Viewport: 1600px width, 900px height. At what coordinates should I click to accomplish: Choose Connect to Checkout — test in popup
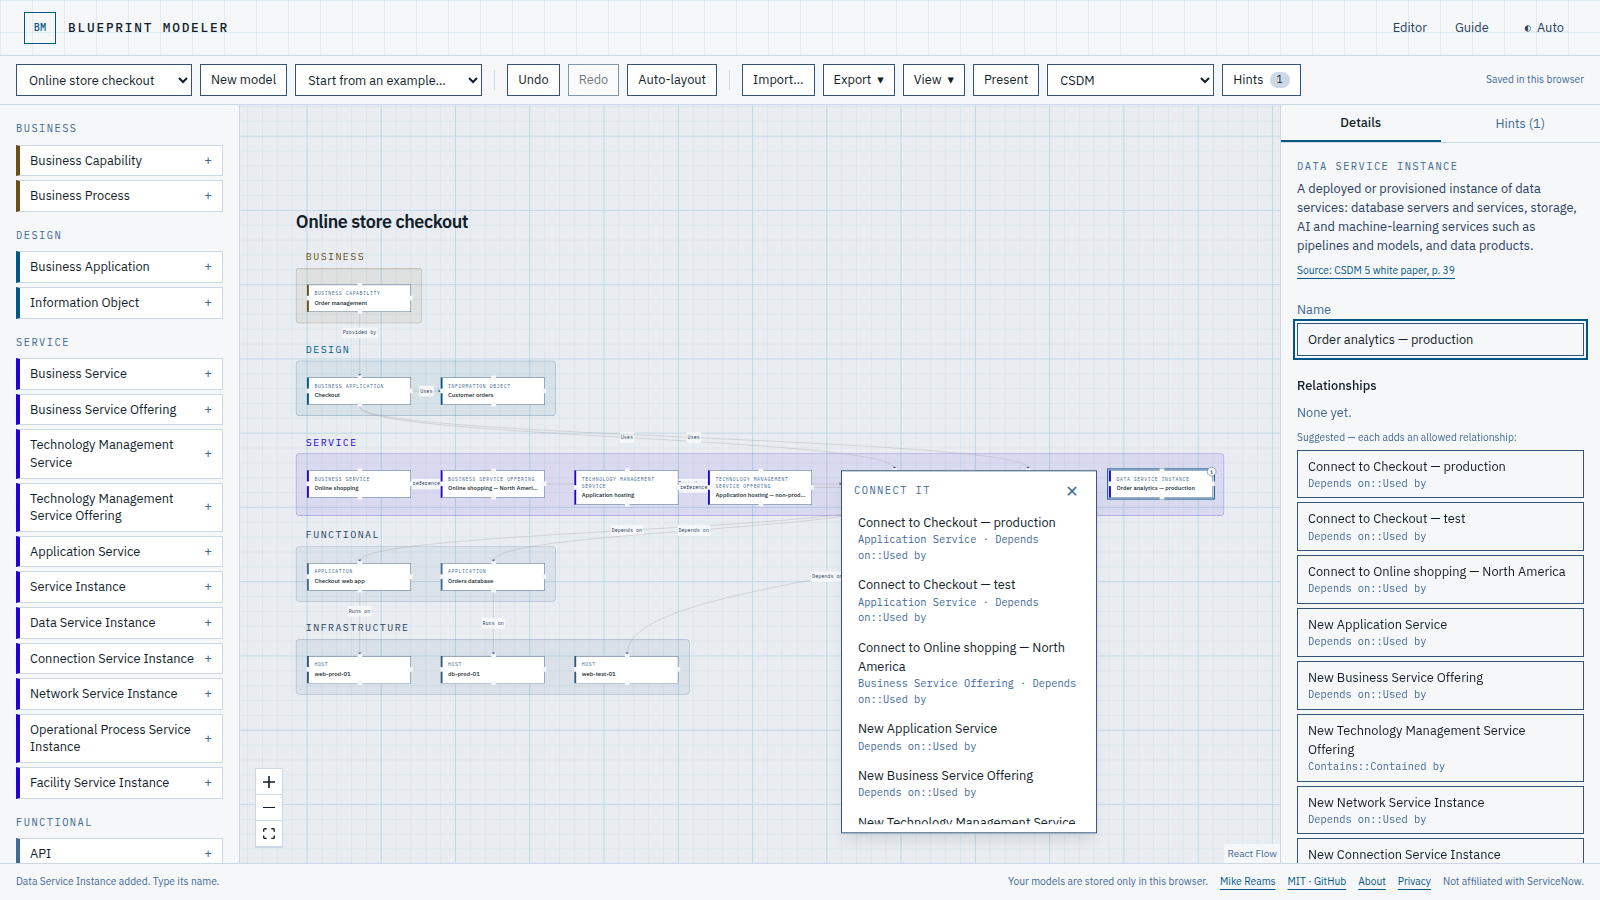(x=967, y=600)
